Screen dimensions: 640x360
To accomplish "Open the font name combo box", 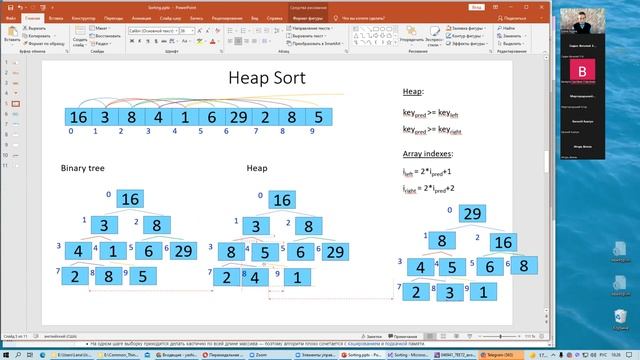I will tap(153, 31).
